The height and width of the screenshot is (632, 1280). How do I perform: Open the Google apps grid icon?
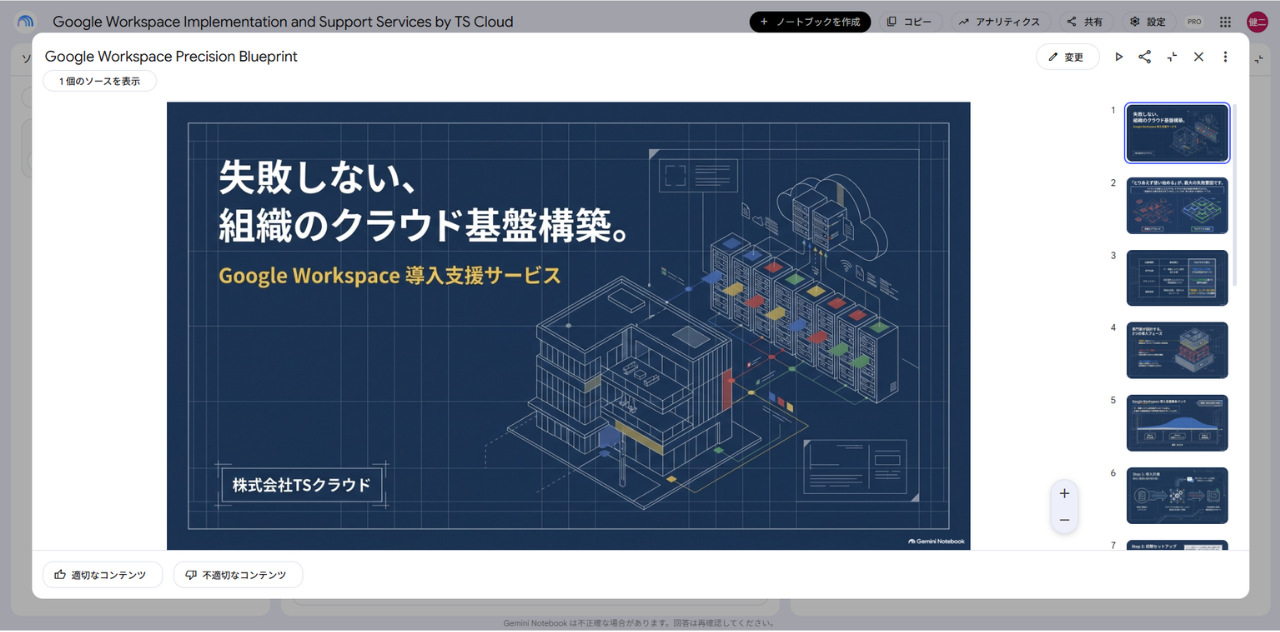tap(1224, 21)
